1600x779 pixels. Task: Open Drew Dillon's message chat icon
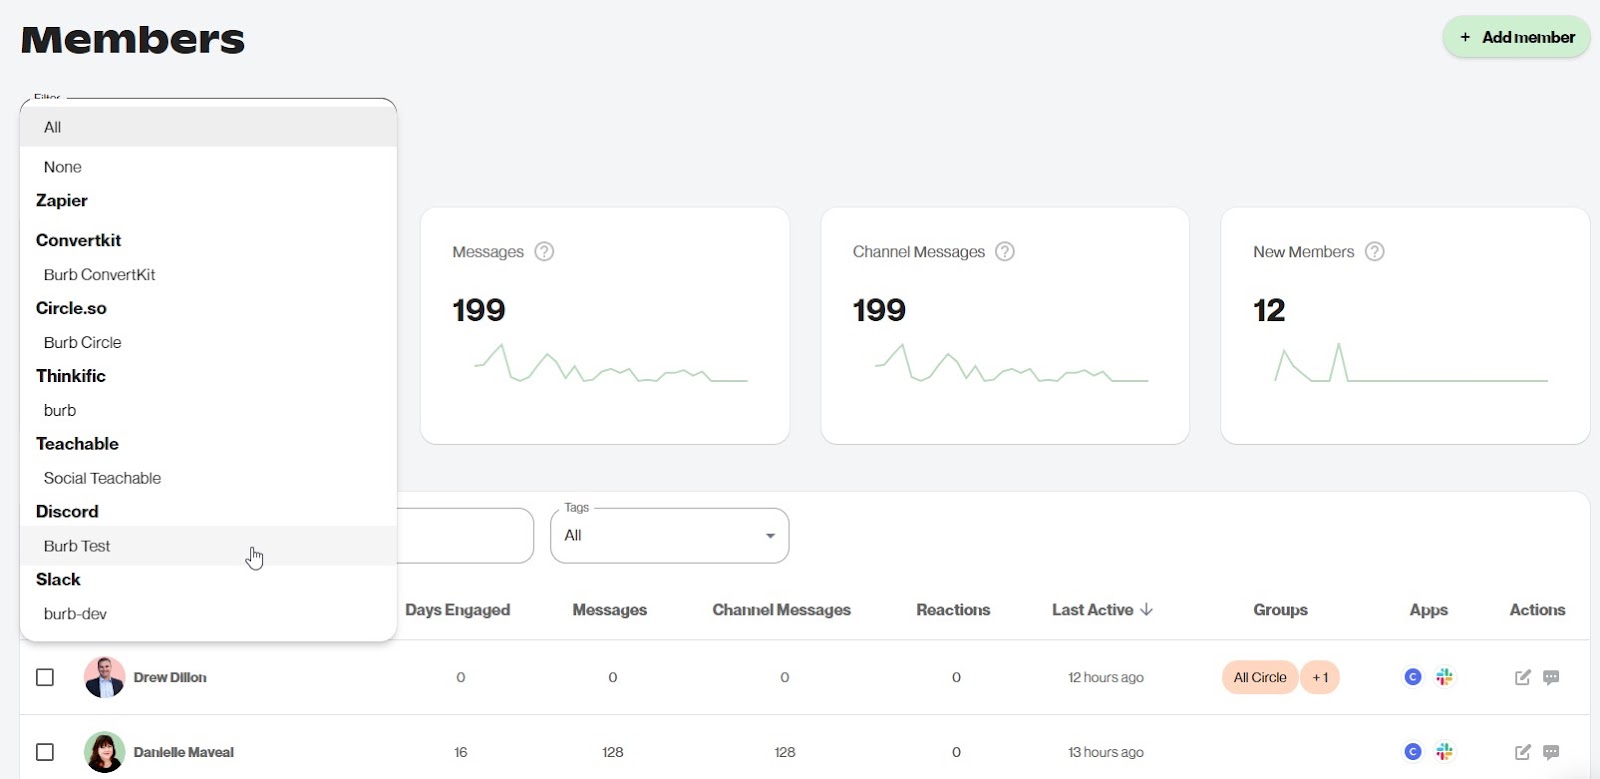click(x=1551, y=678)
